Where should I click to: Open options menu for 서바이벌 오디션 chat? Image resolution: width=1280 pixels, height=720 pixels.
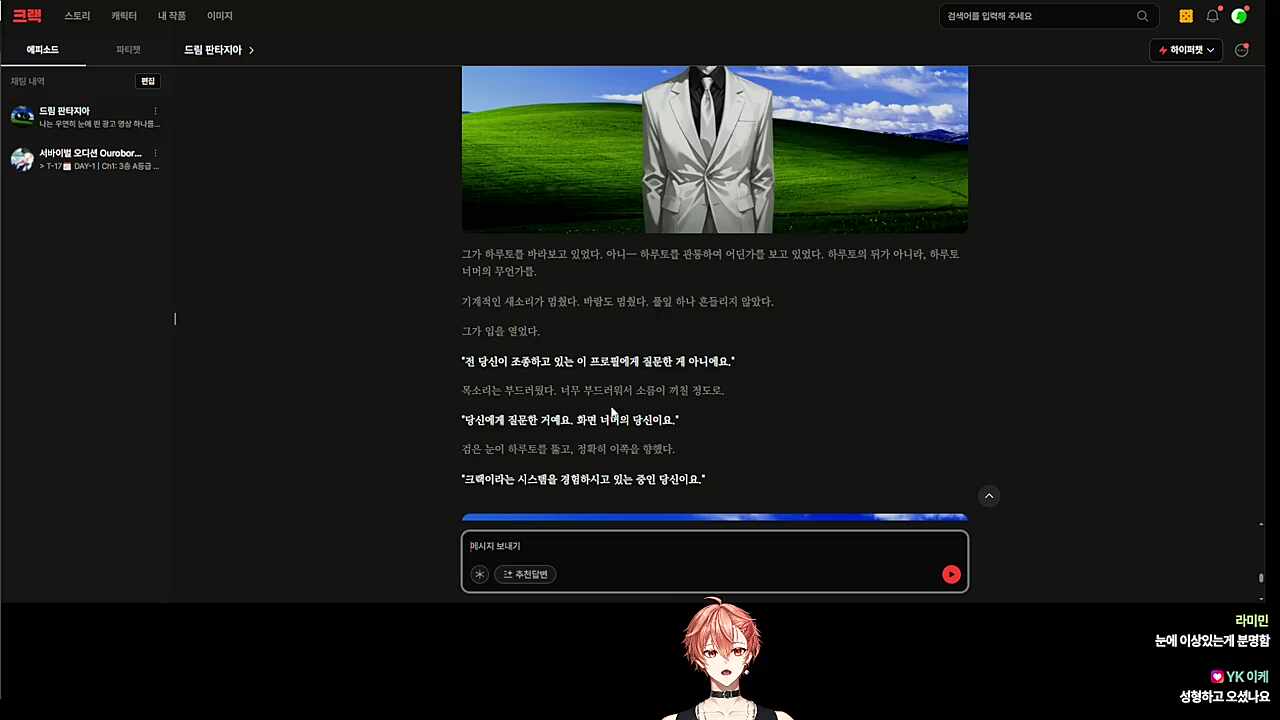click(155, 153)
